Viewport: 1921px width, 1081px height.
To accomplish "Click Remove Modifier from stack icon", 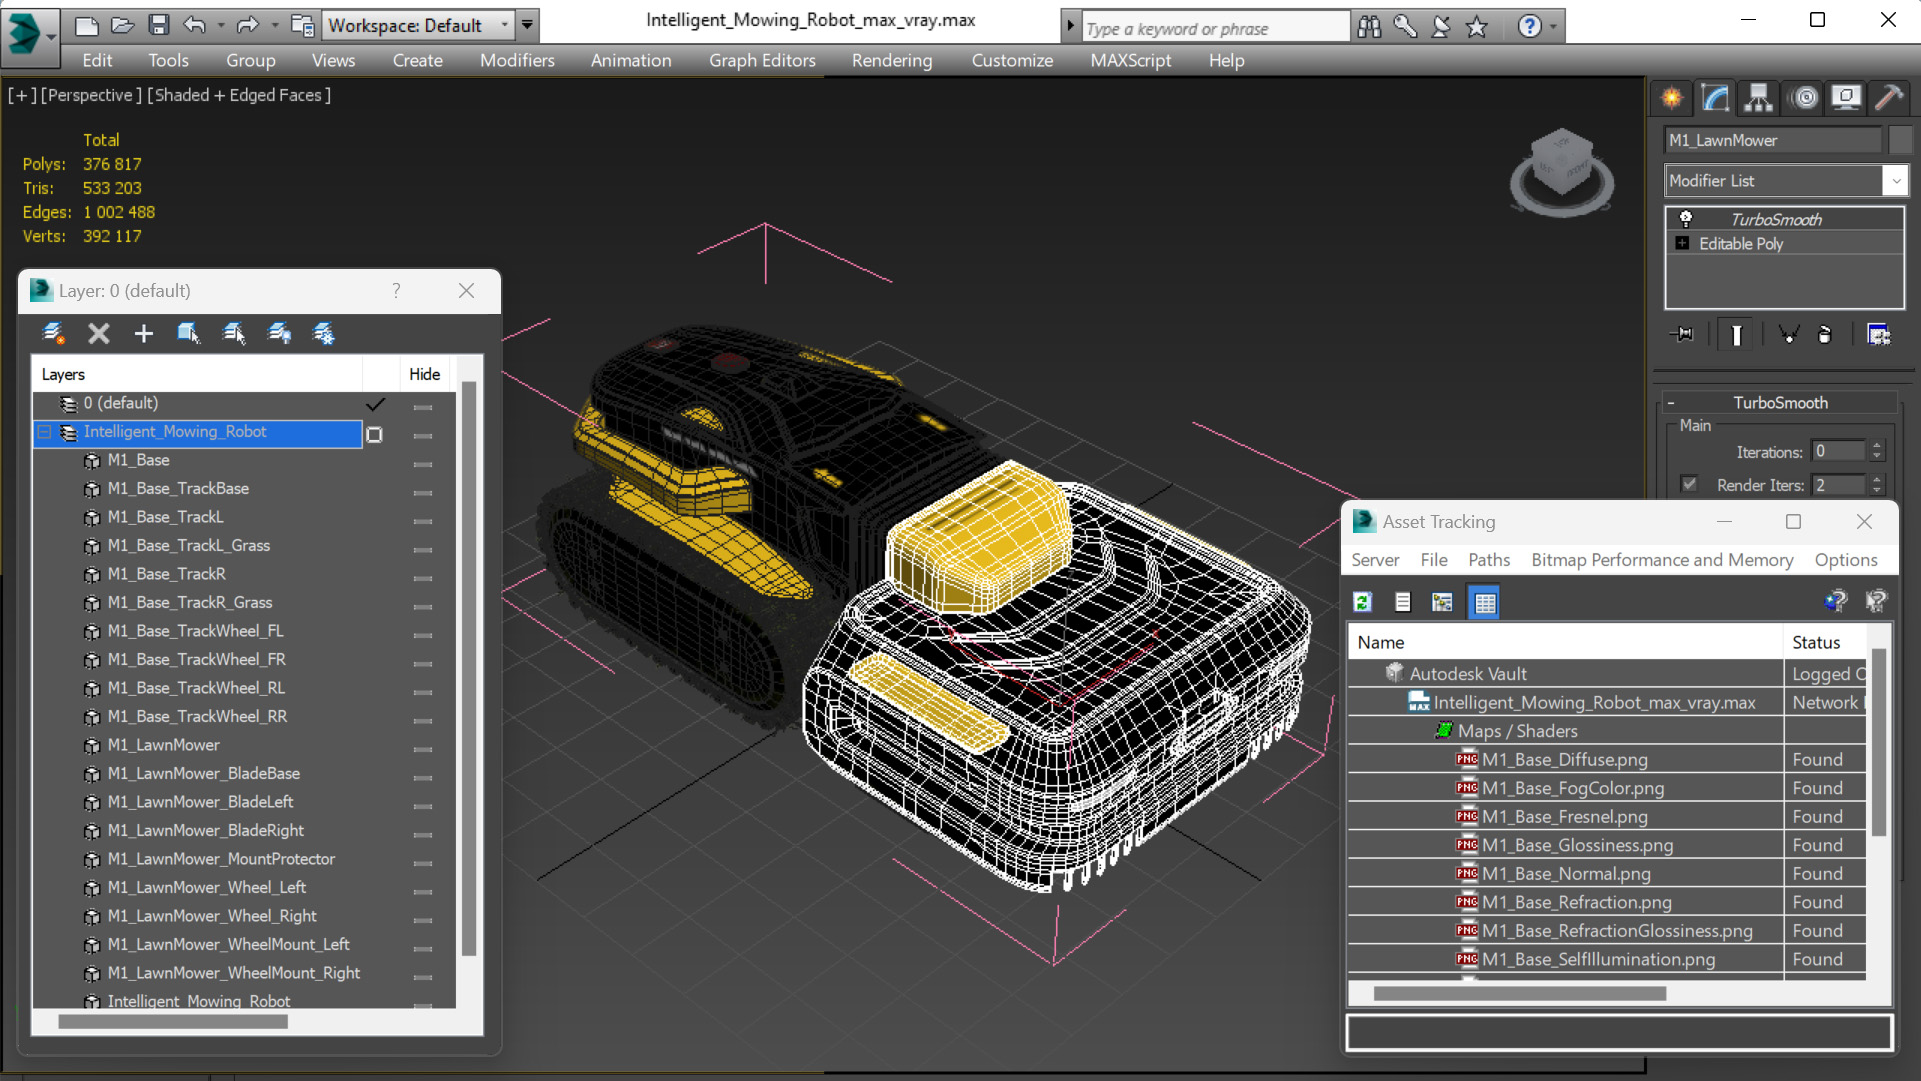I will [1825, 335].
